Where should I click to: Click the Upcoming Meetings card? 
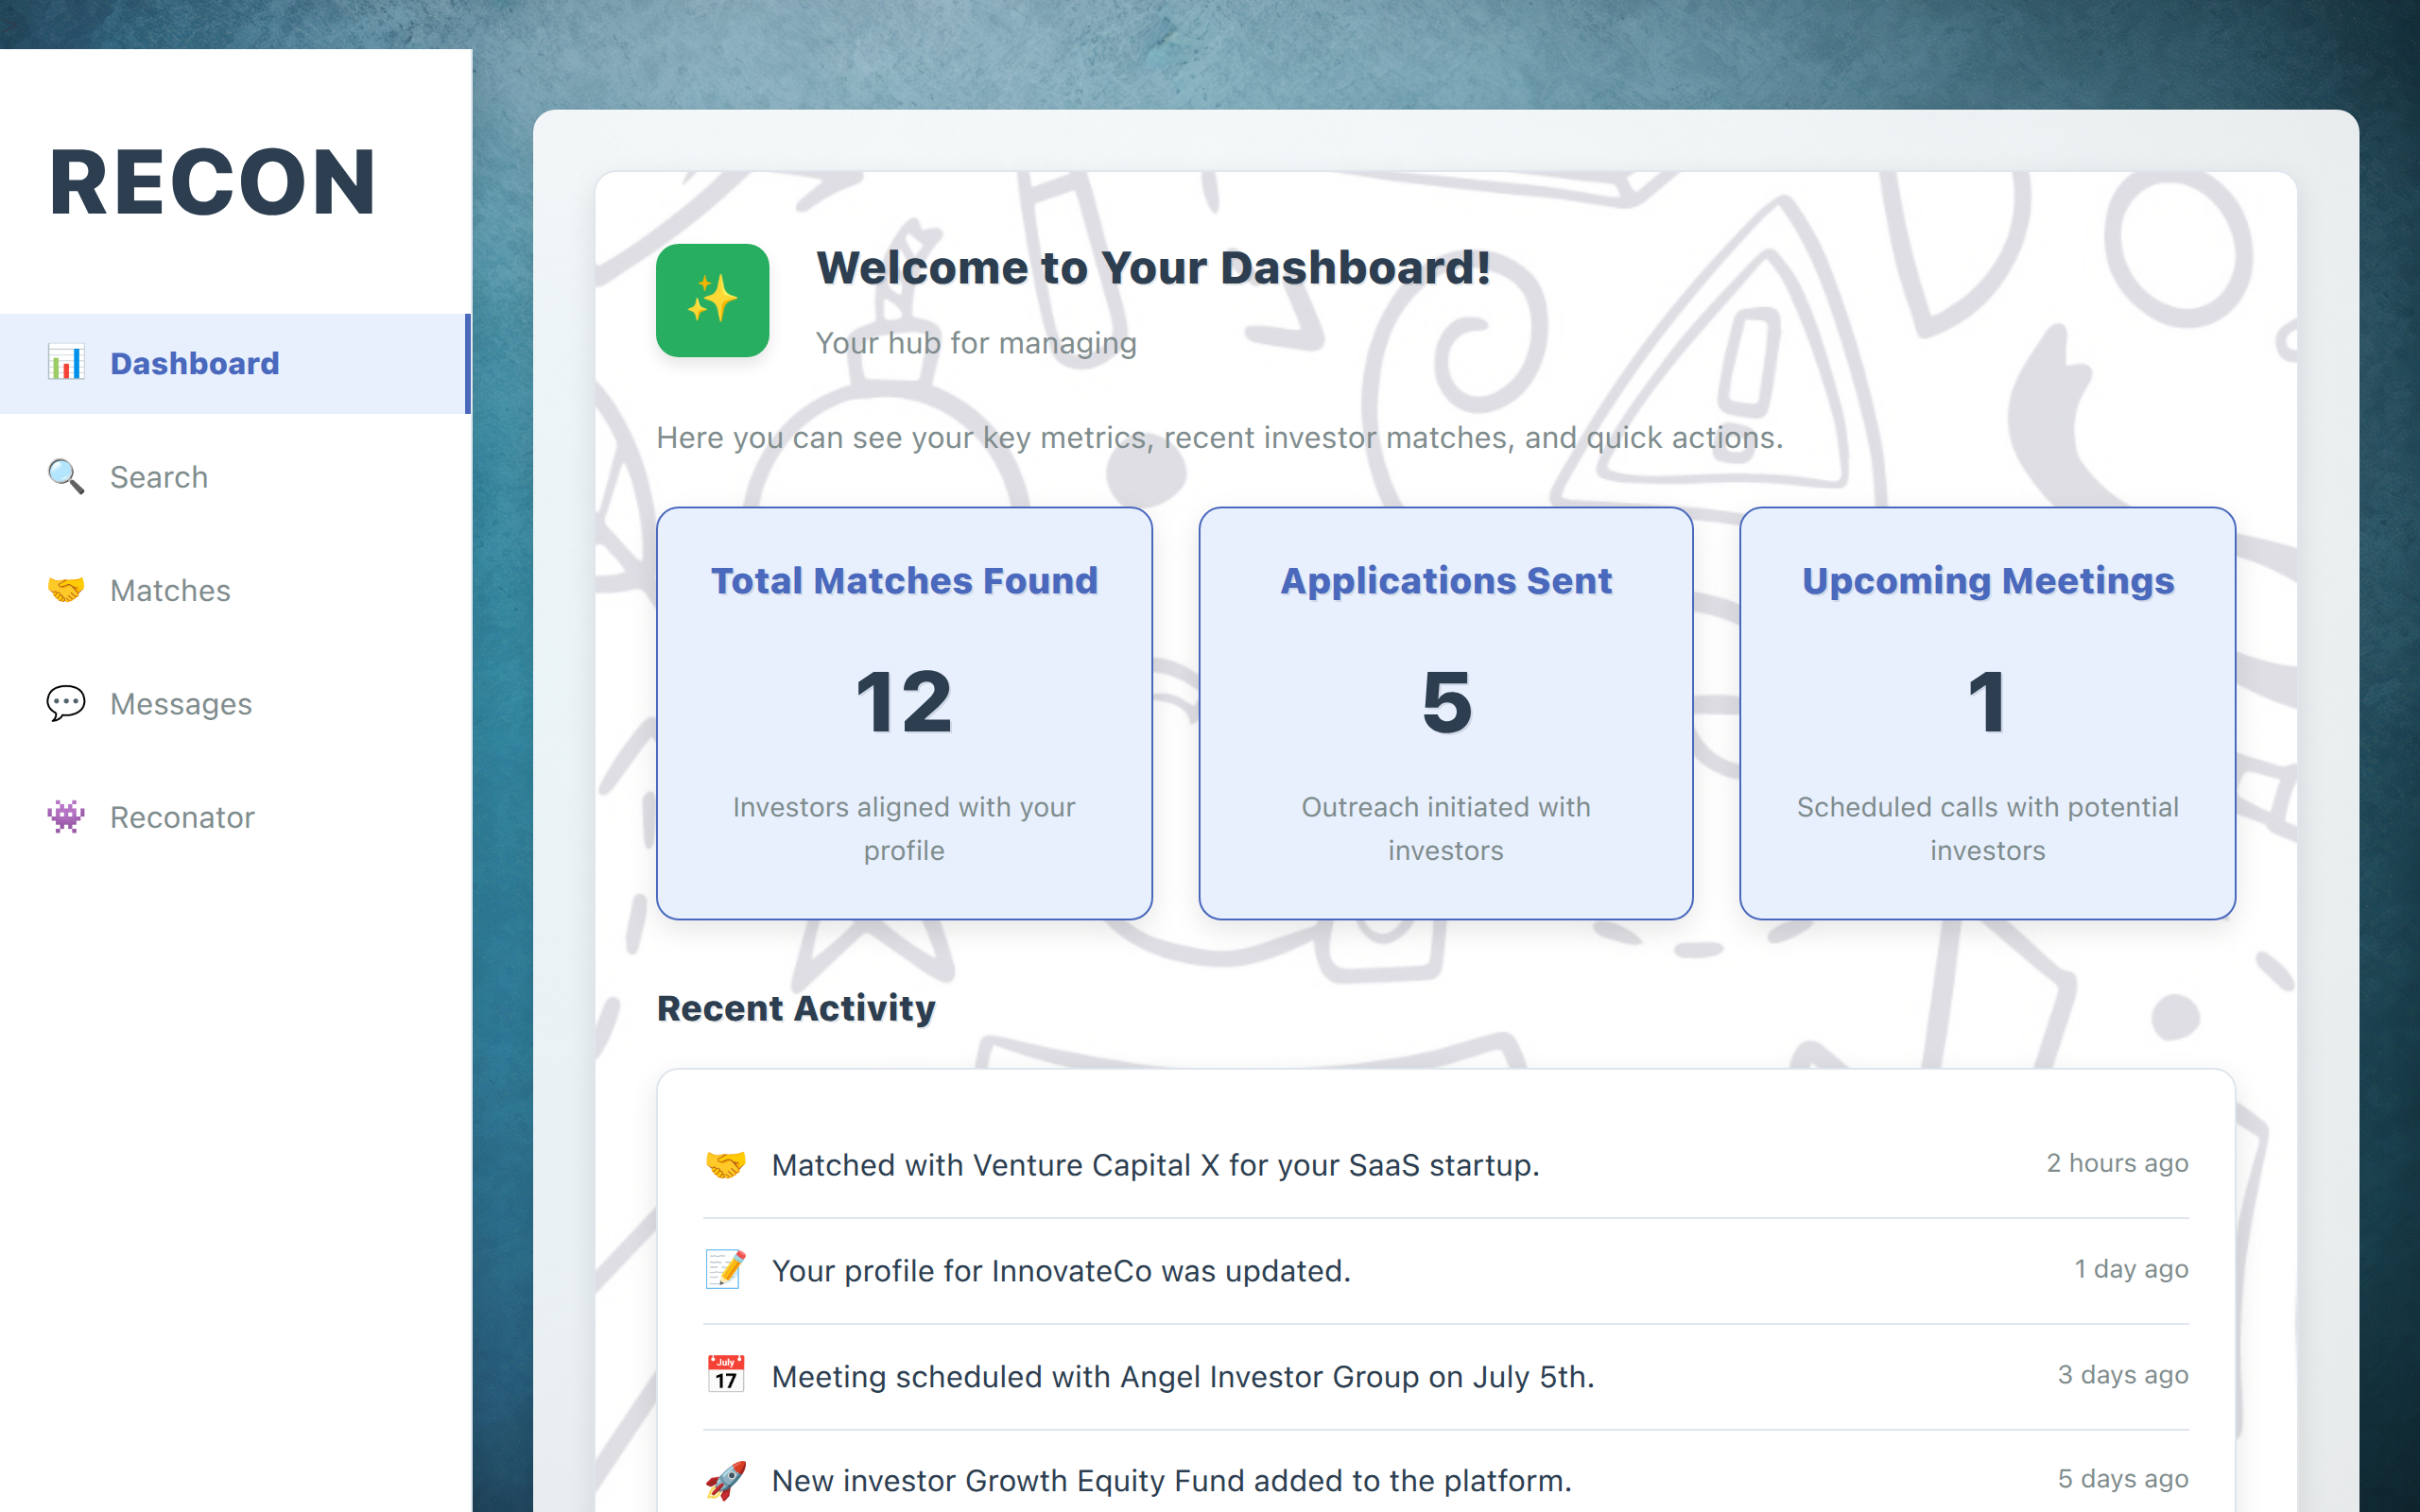pyautogui.click(x=1987, y=712)
